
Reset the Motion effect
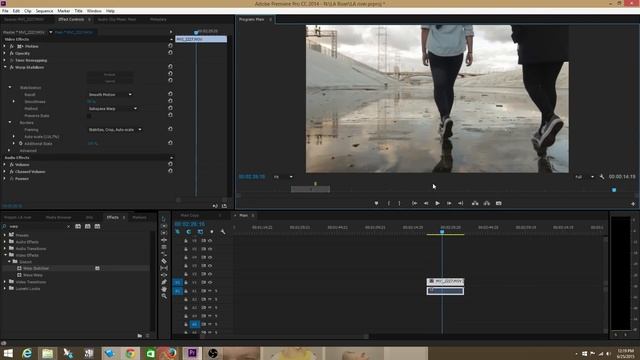(170, 46)
